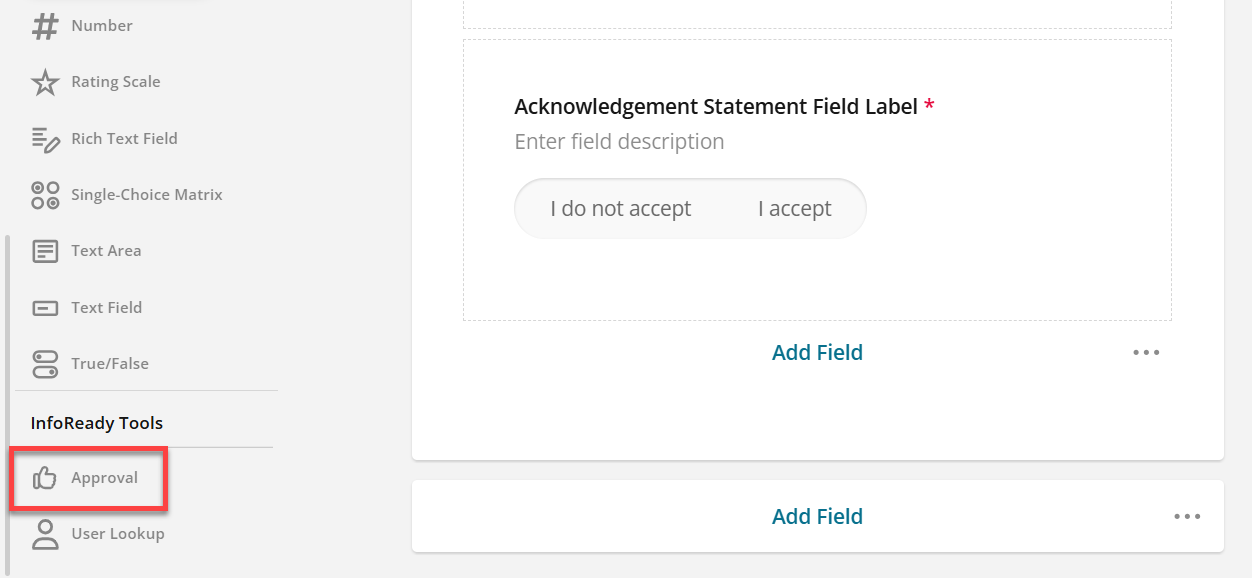Add a Rating Scale field

point(116,82)
